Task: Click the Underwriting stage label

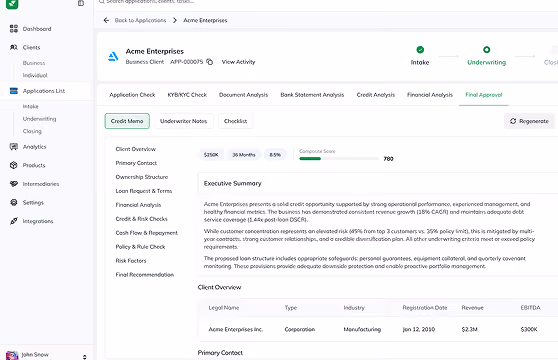Action: [486, 62]
